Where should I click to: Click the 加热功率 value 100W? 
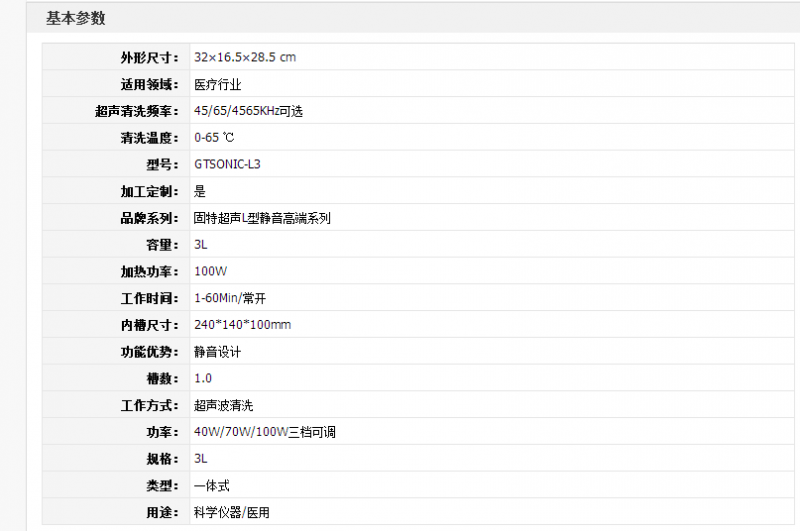coord(210,271)
